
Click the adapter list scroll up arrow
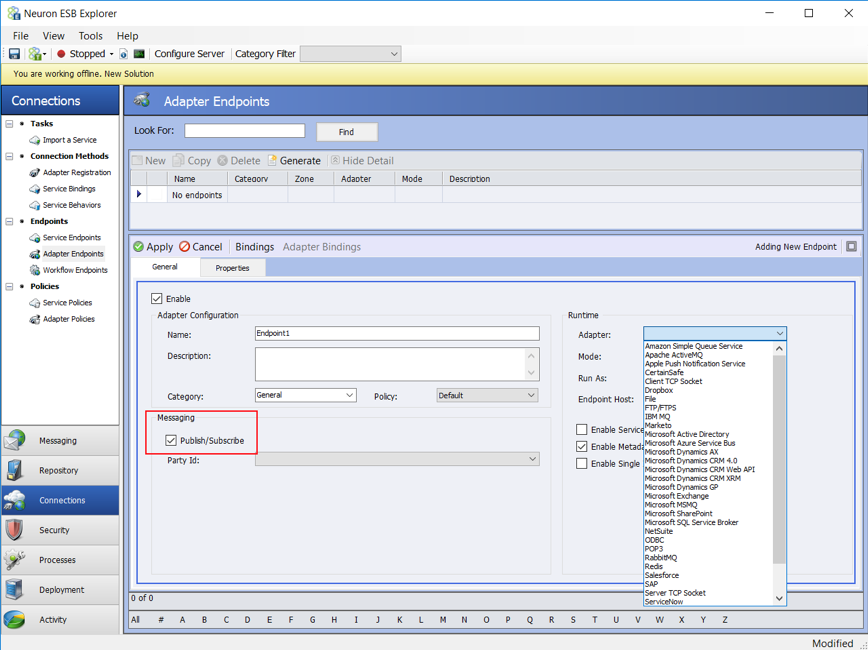(x=779, y=349)
